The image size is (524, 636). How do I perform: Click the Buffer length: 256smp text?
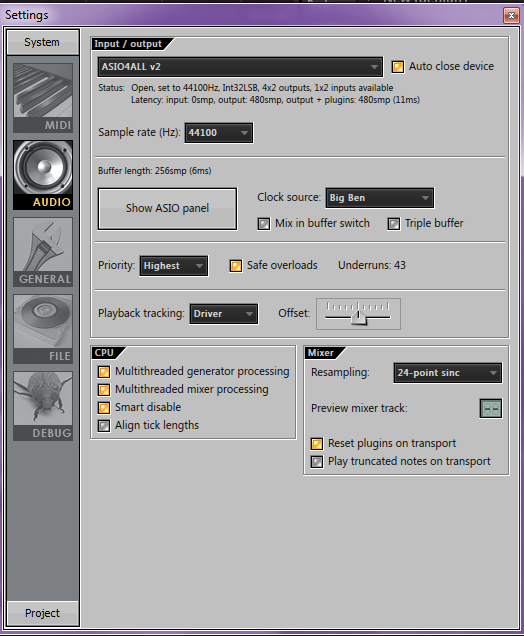click(x=155, y=171)
